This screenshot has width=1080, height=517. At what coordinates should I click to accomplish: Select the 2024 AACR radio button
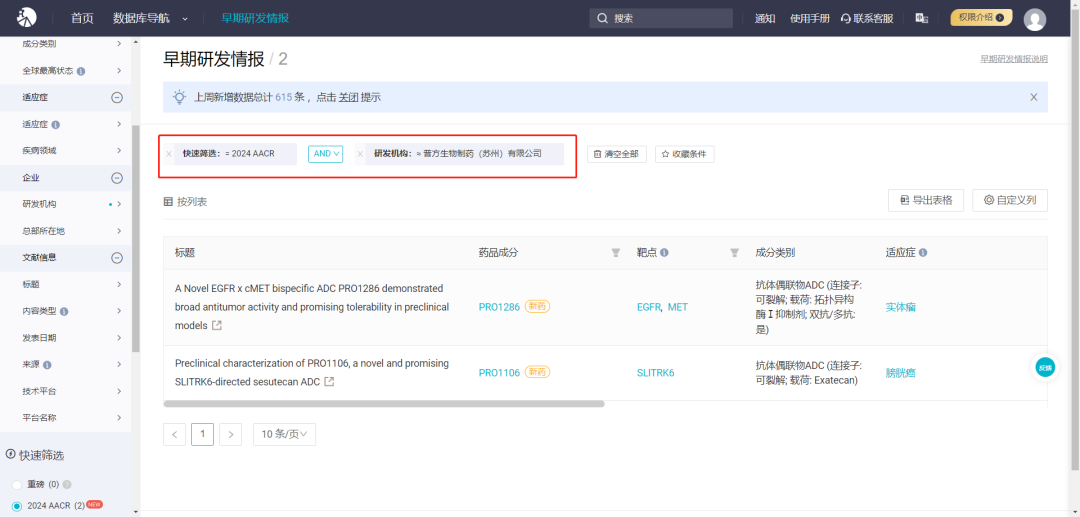point(17,505)
